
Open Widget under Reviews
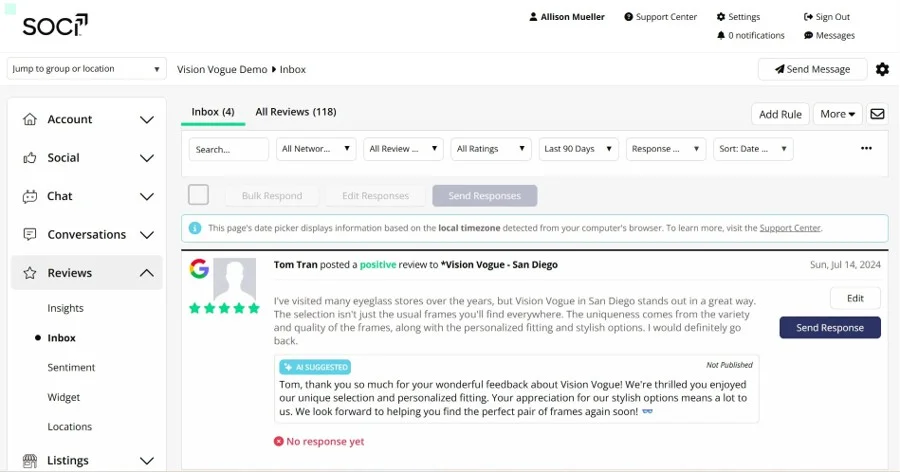pyautogui.click(x=64, y=397)
